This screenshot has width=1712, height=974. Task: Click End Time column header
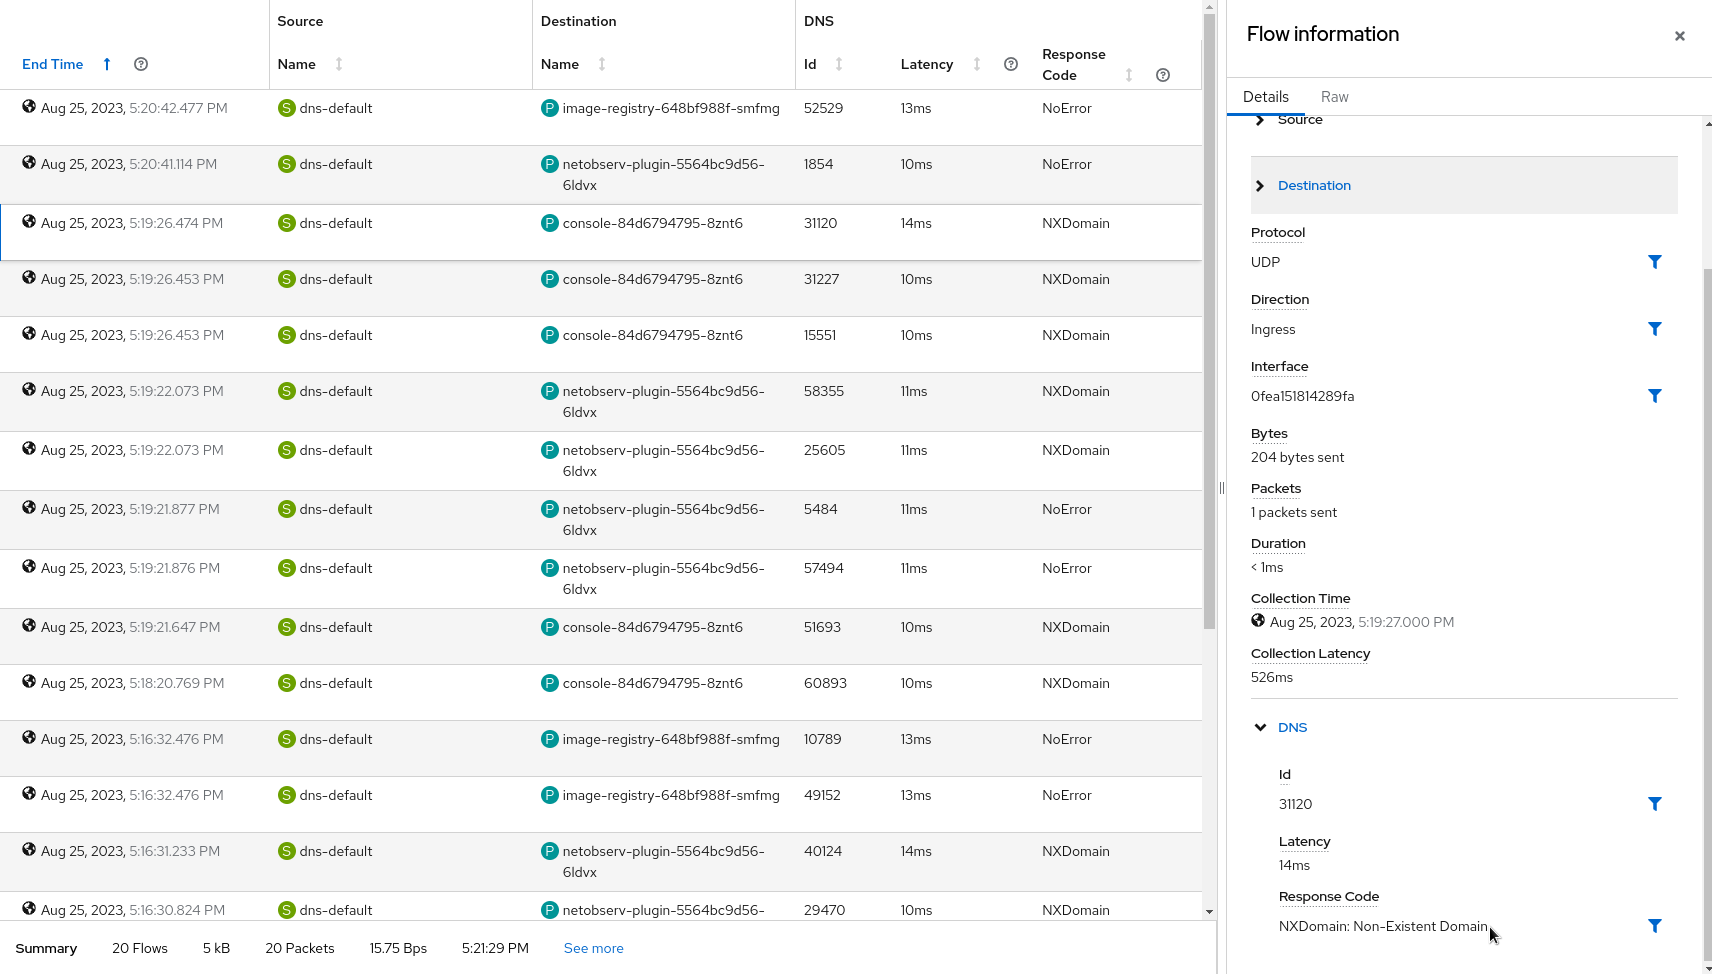point(53,64)
